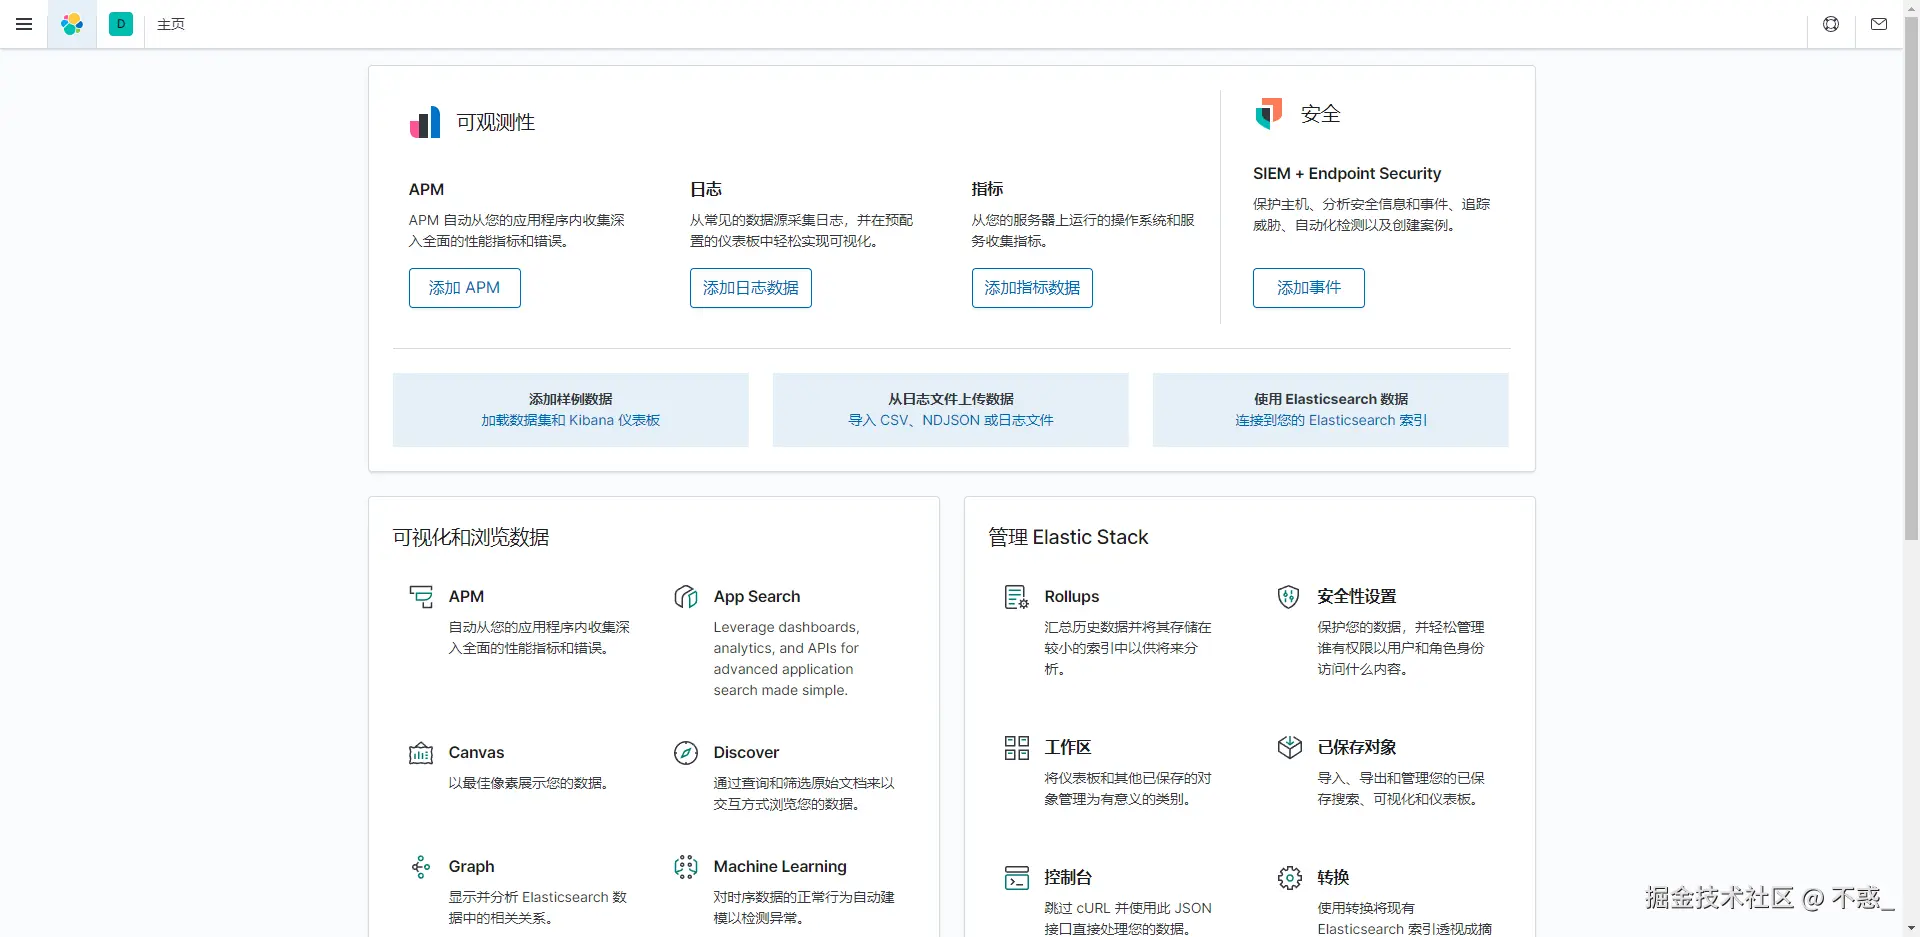This screenshot has height=937, width=1920.
Task: Click the Elastic logo icon
Action: [x=72, y=24]
